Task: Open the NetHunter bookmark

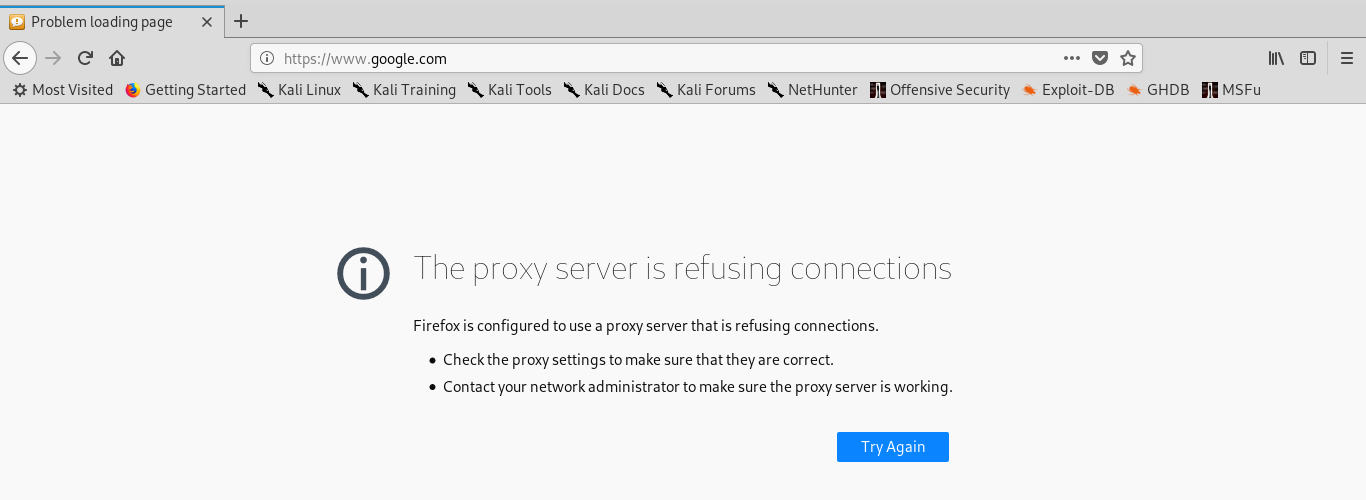Action: coord(812,90)
